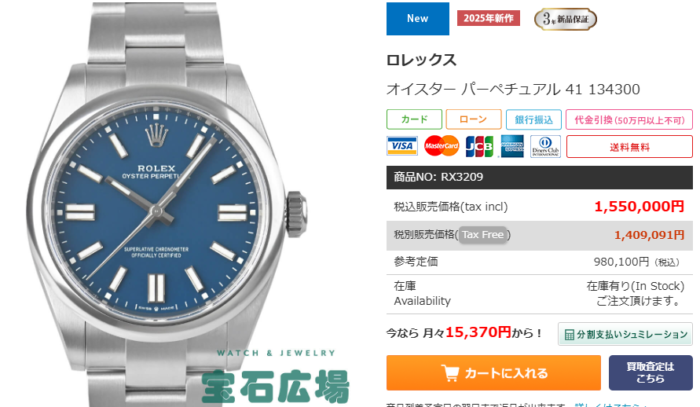Select the 代金引換 payment tag
This screenshot has height=407, width=700.
tap(629, 120)
